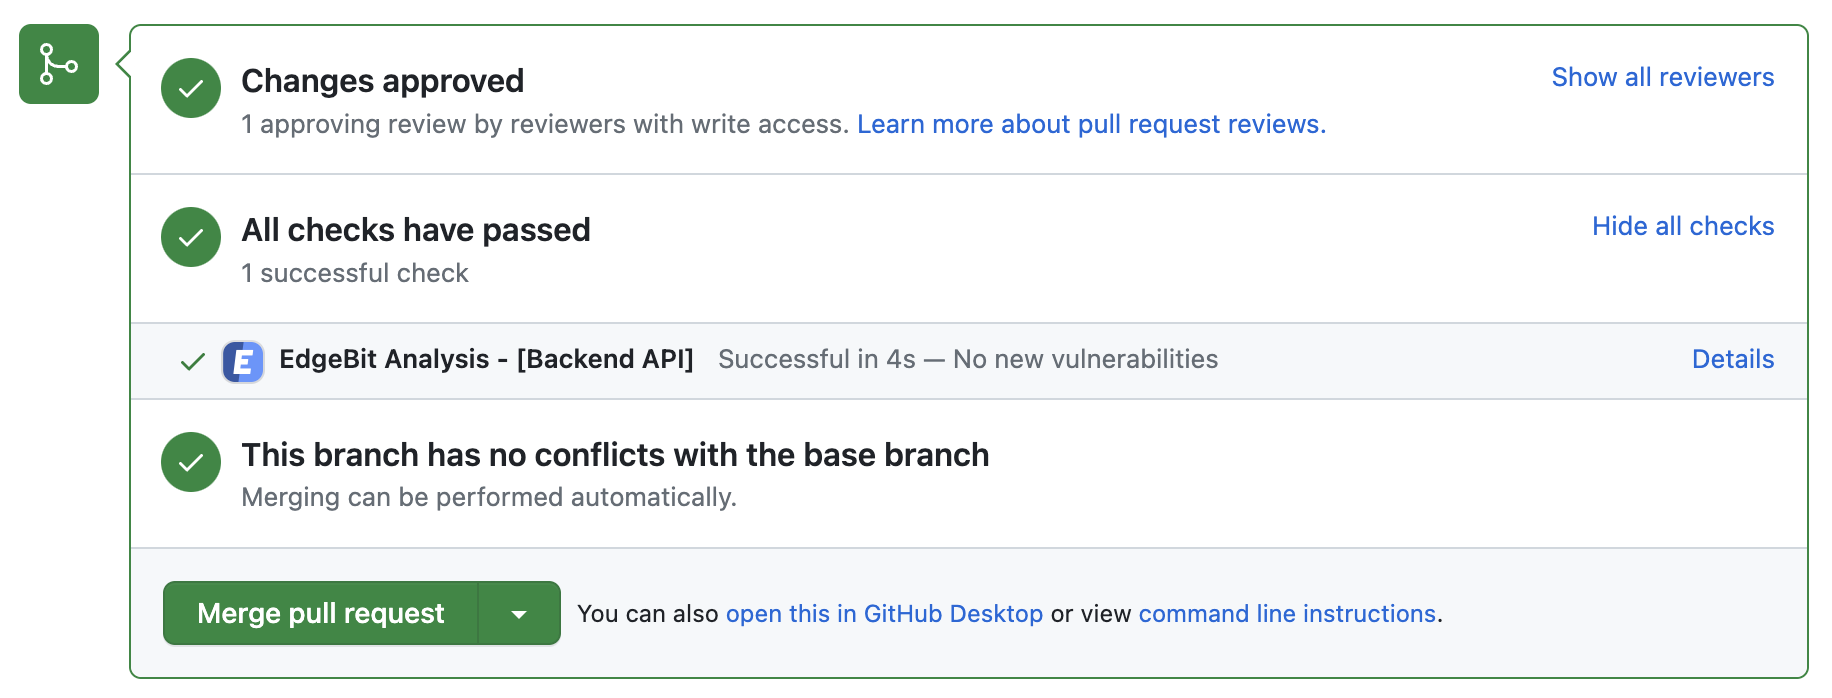View command line instructions link
1832x698 pixels.
(1287, 613)
